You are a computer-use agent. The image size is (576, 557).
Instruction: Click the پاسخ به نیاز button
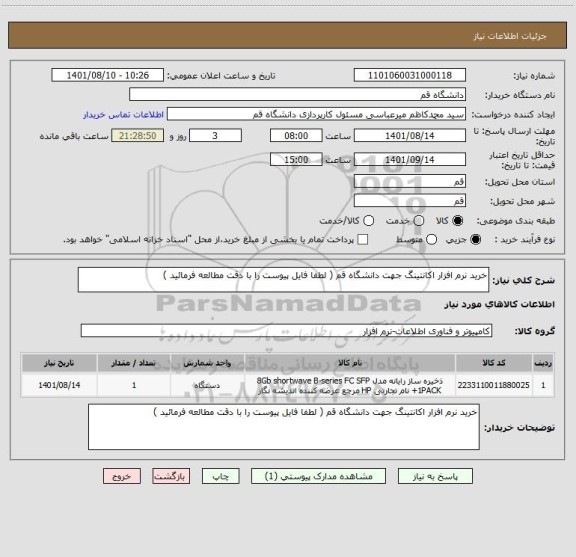(x=435, y=476)
